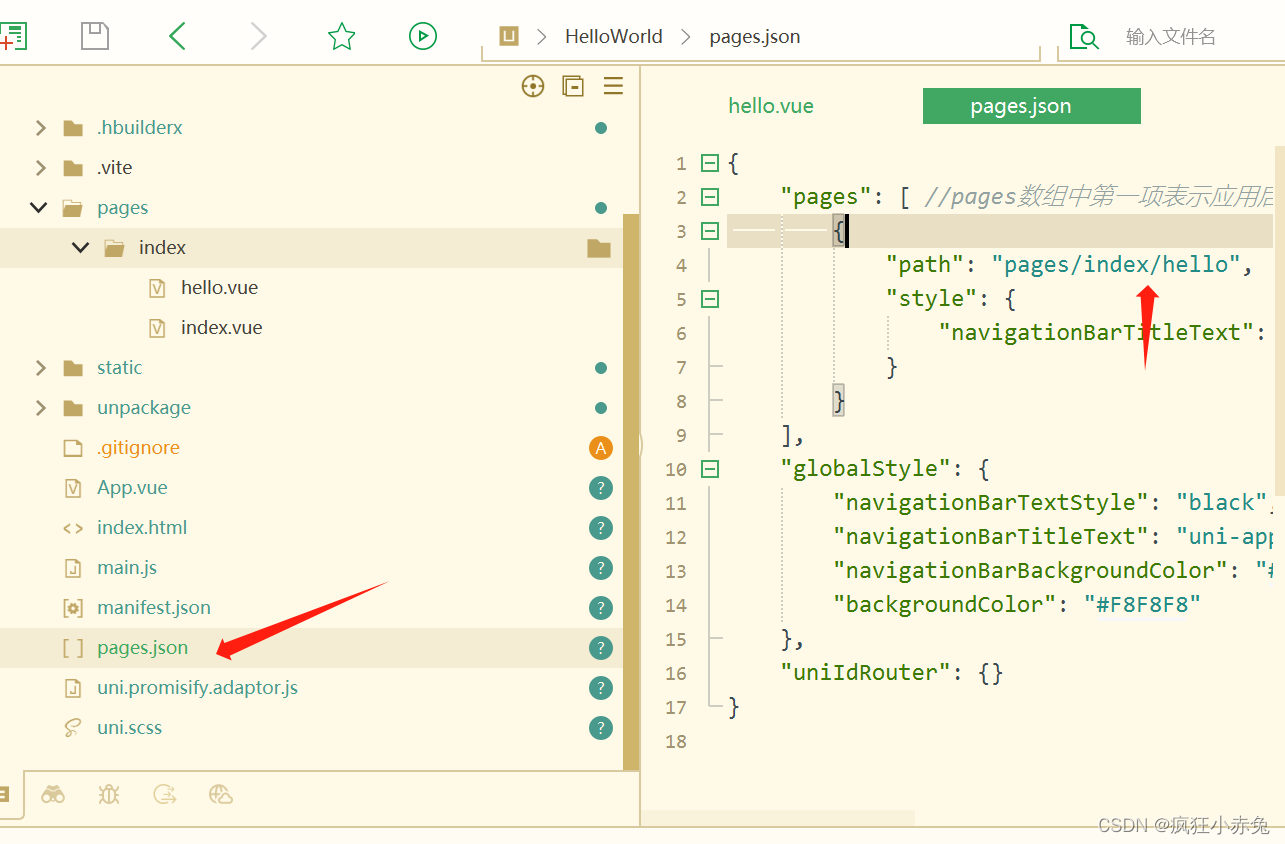This screenshot has height=844, width=1285.
Task: Open main.js in the file tree
Action: pos(127,568)
